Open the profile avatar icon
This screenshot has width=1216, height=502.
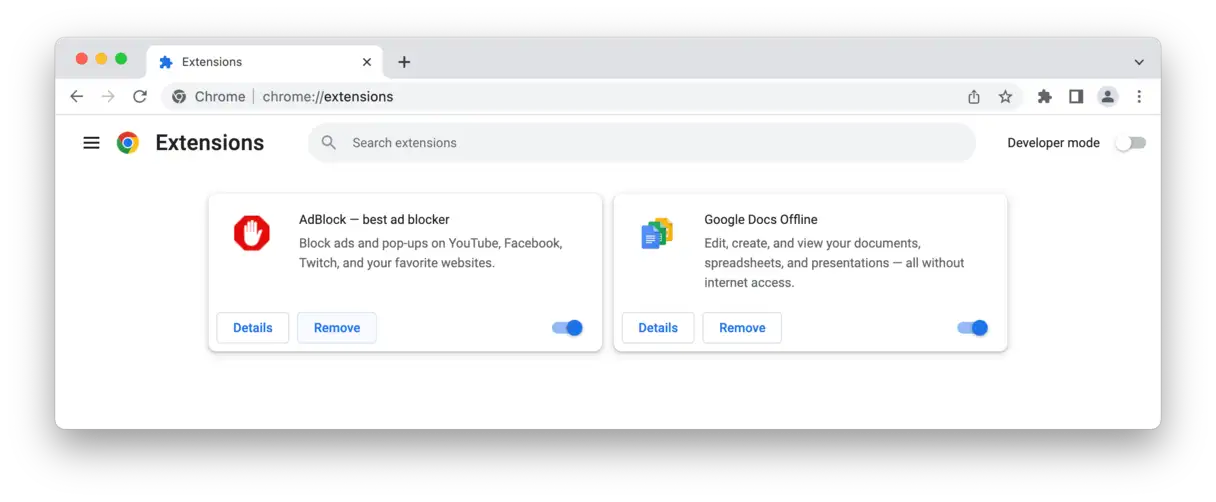point(1107,97)
